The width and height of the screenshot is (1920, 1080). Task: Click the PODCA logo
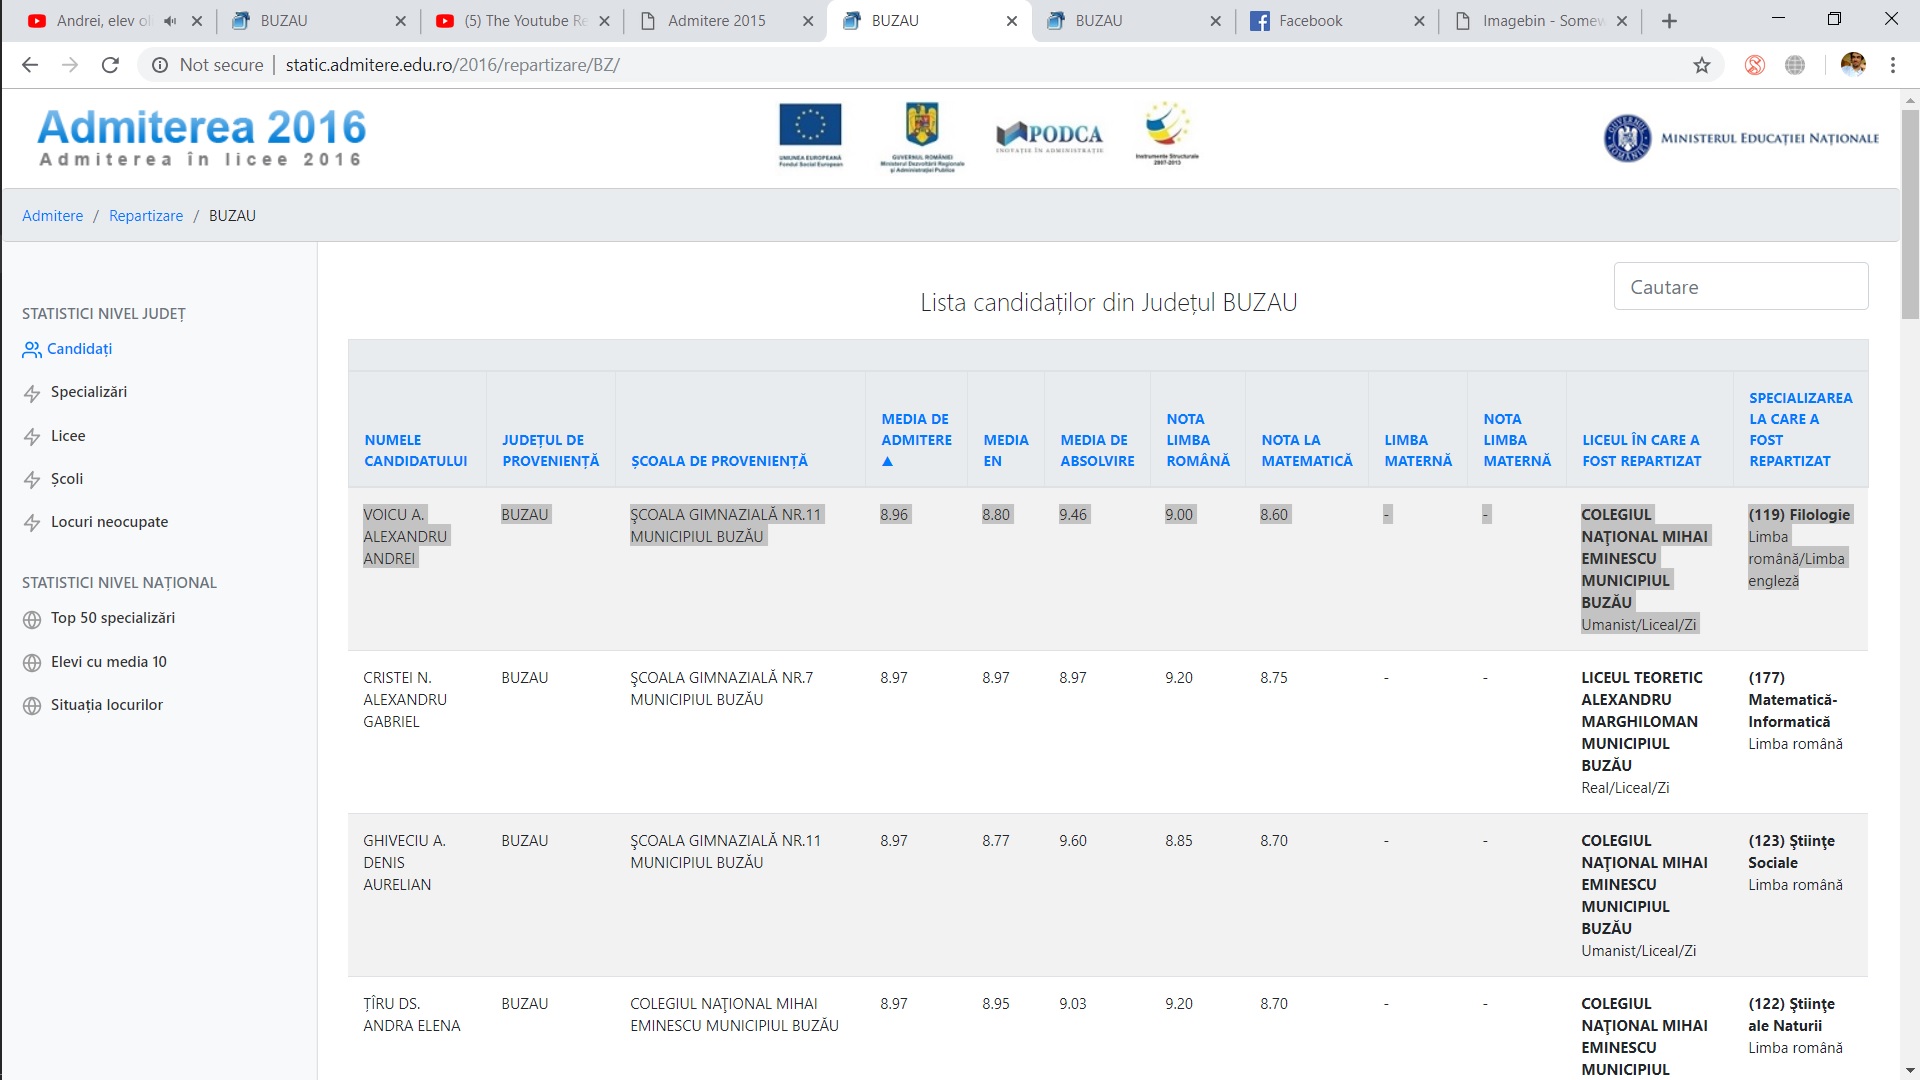click(1050, 136)
